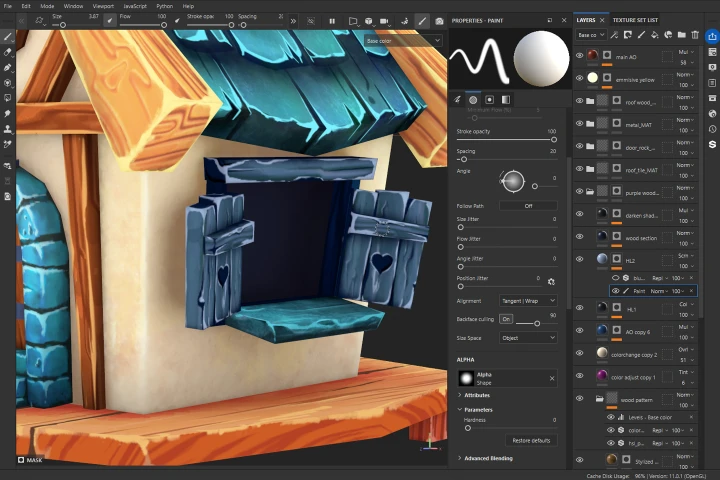Open the brush symmetry settings icon
Viewport: 720px width, 480px height.
(40, 21)
